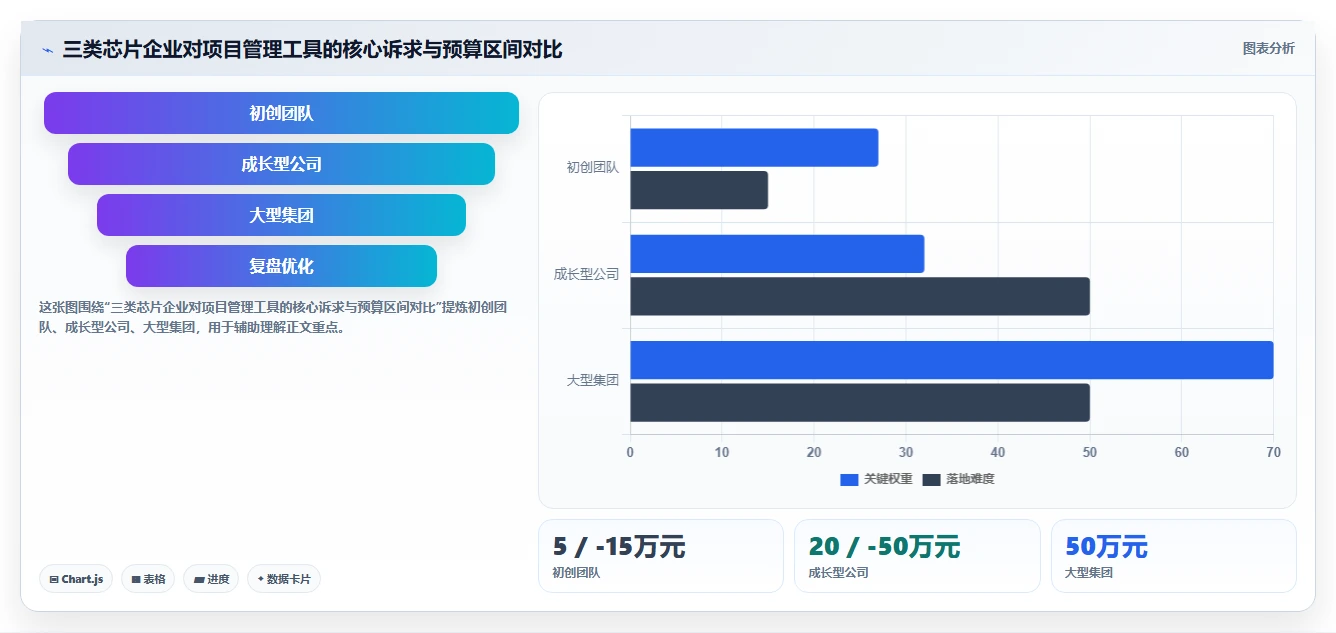The image size is (1336, 633).
Task: Click the blue bar for 大型集团
Action: click(952, 360)
